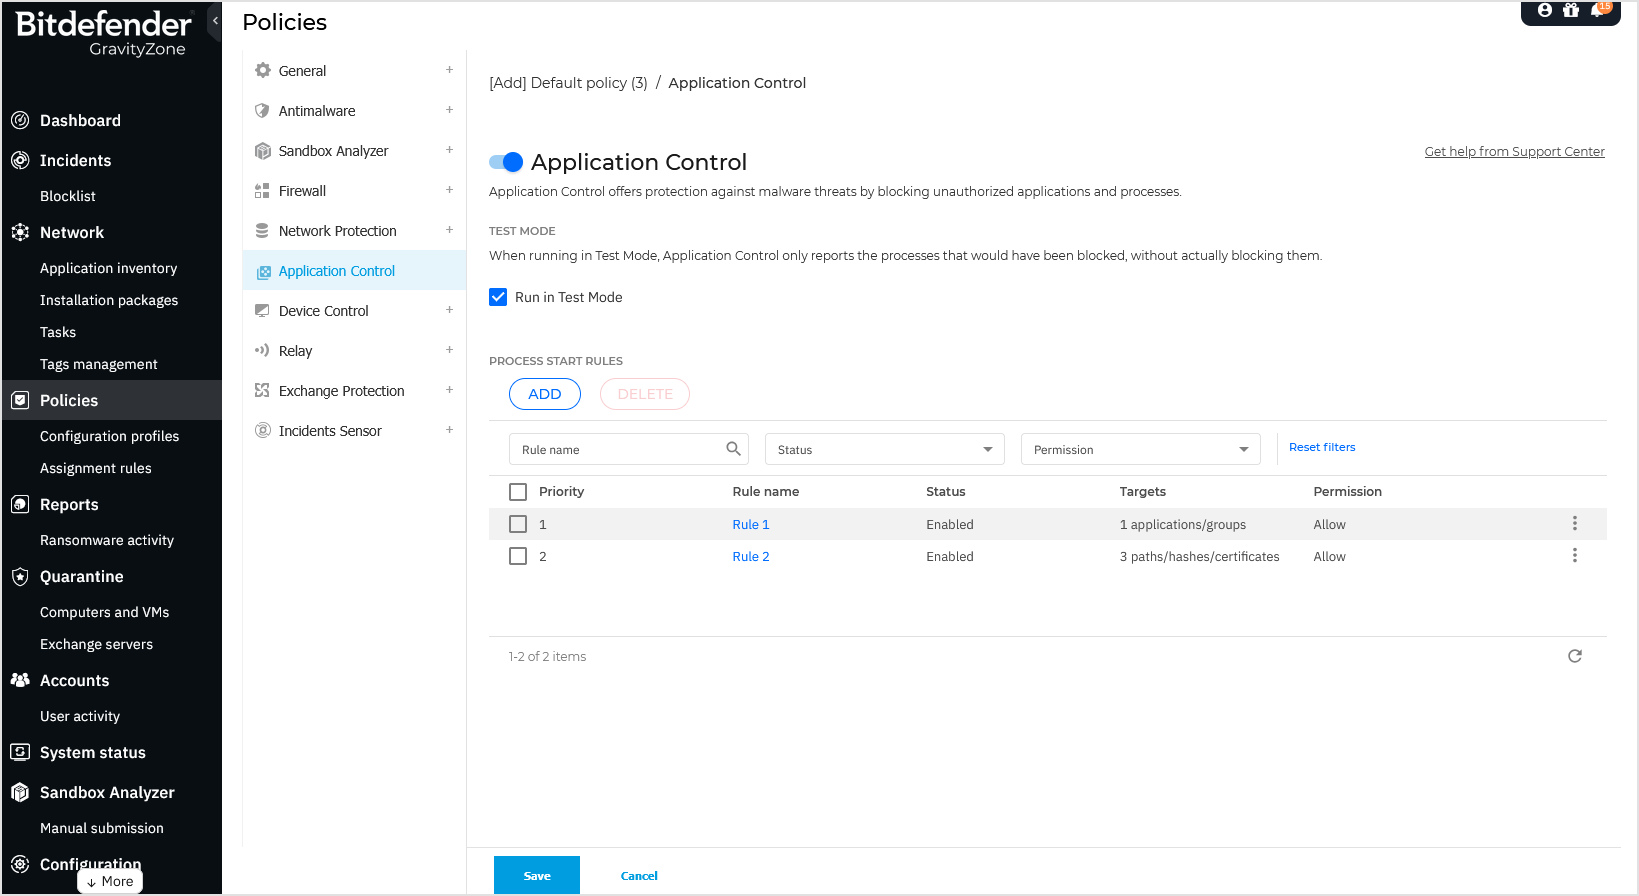Click the Relay signal icon
The height and width of the screenshot is (896, 1639).
click(263, 350)
